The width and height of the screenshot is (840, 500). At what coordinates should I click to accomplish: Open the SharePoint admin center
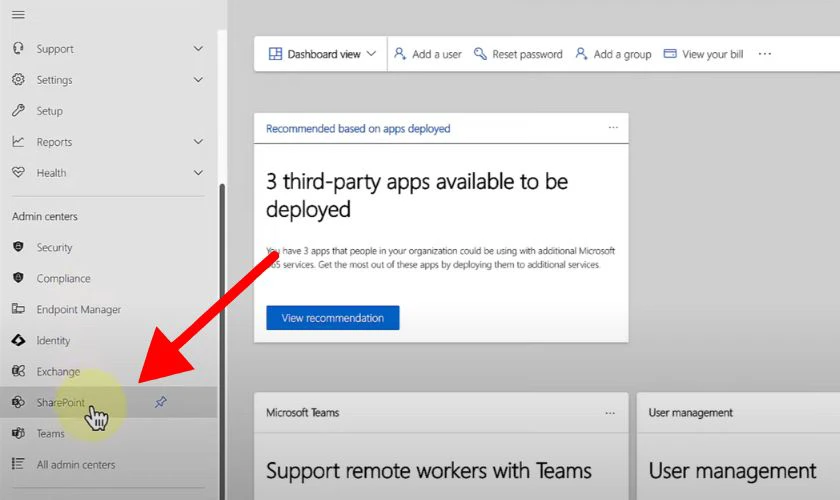point(108,402)
